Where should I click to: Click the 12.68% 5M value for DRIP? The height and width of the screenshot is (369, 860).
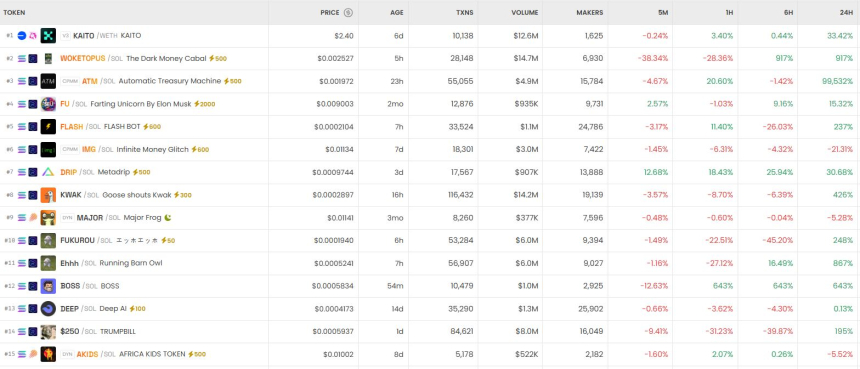point(656,172)
